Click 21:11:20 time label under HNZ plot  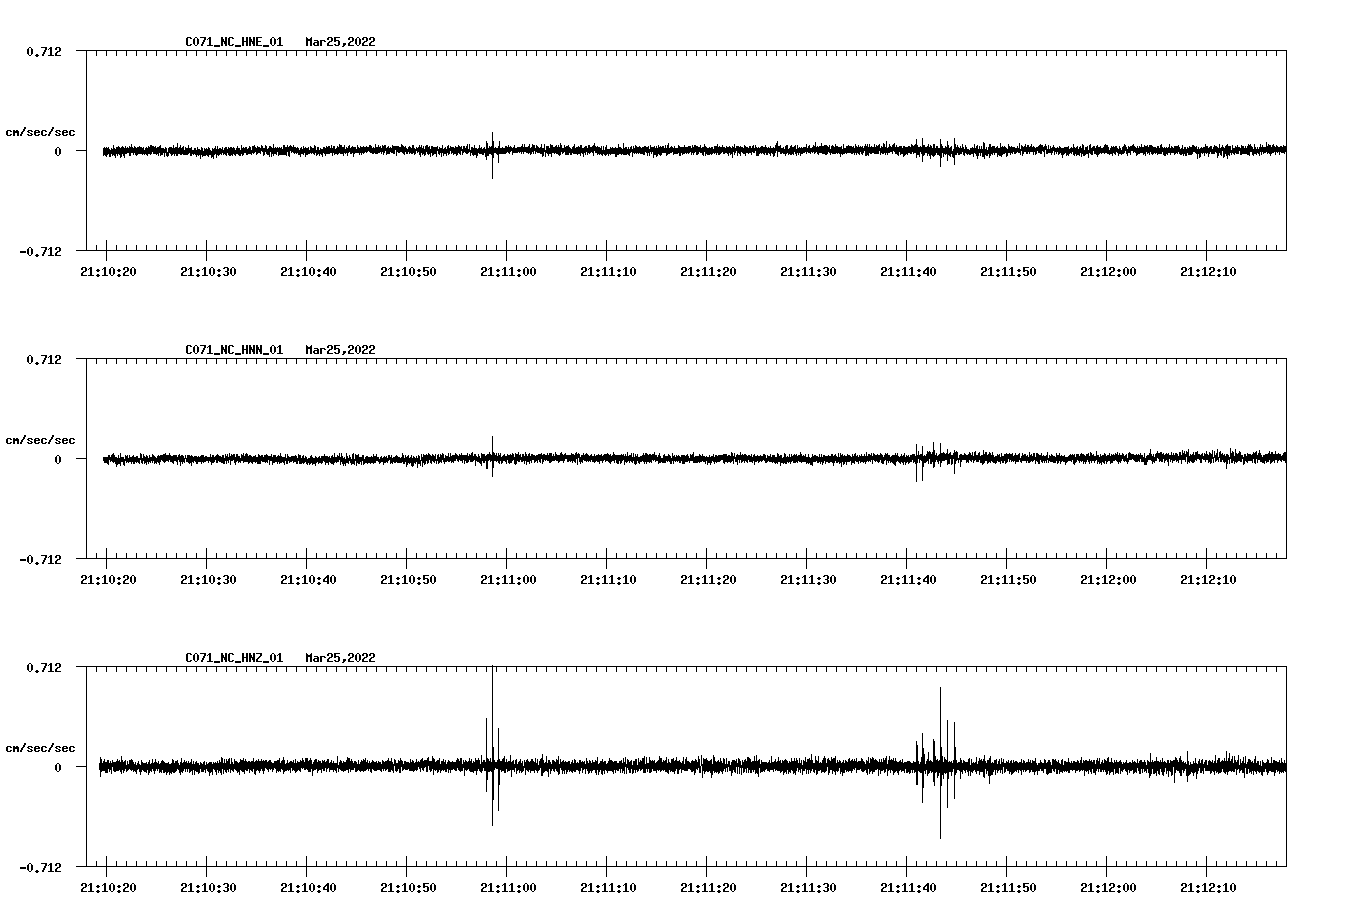tap(708, 888)
